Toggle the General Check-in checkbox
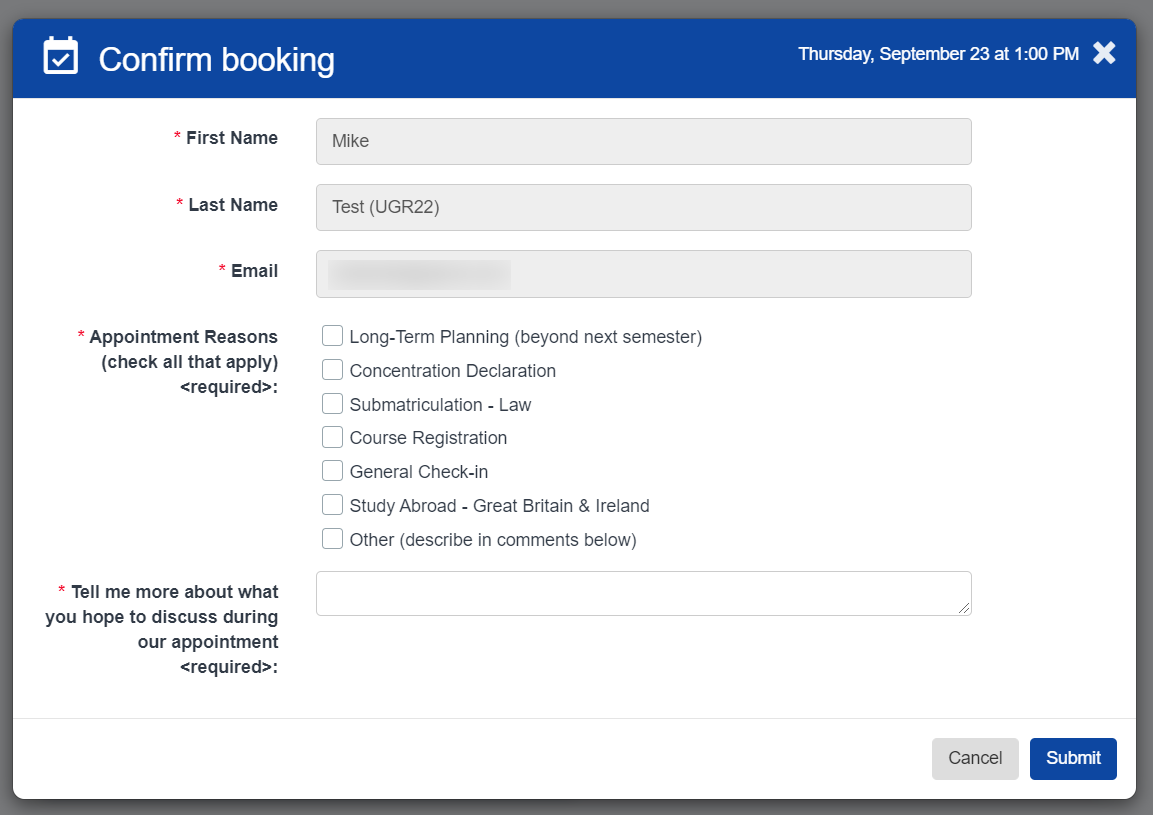Image resolution: width=1153 pixels, height=815 pixels. pos(332,471)
